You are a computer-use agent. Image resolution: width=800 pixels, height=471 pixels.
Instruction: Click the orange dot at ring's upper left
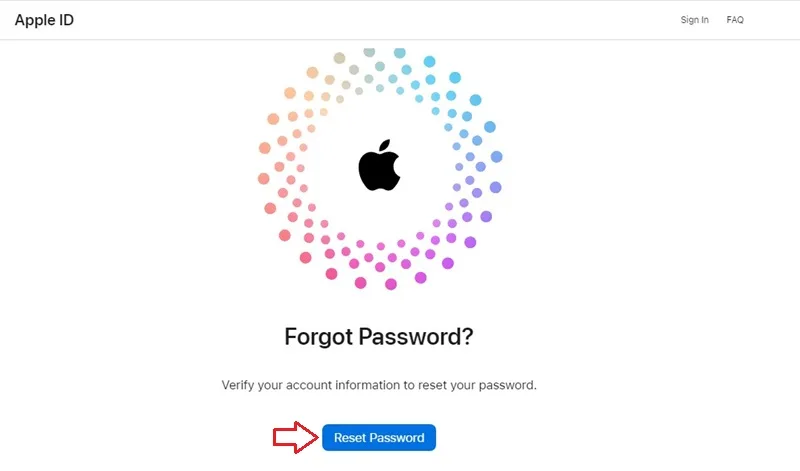[x=290, y=93]
